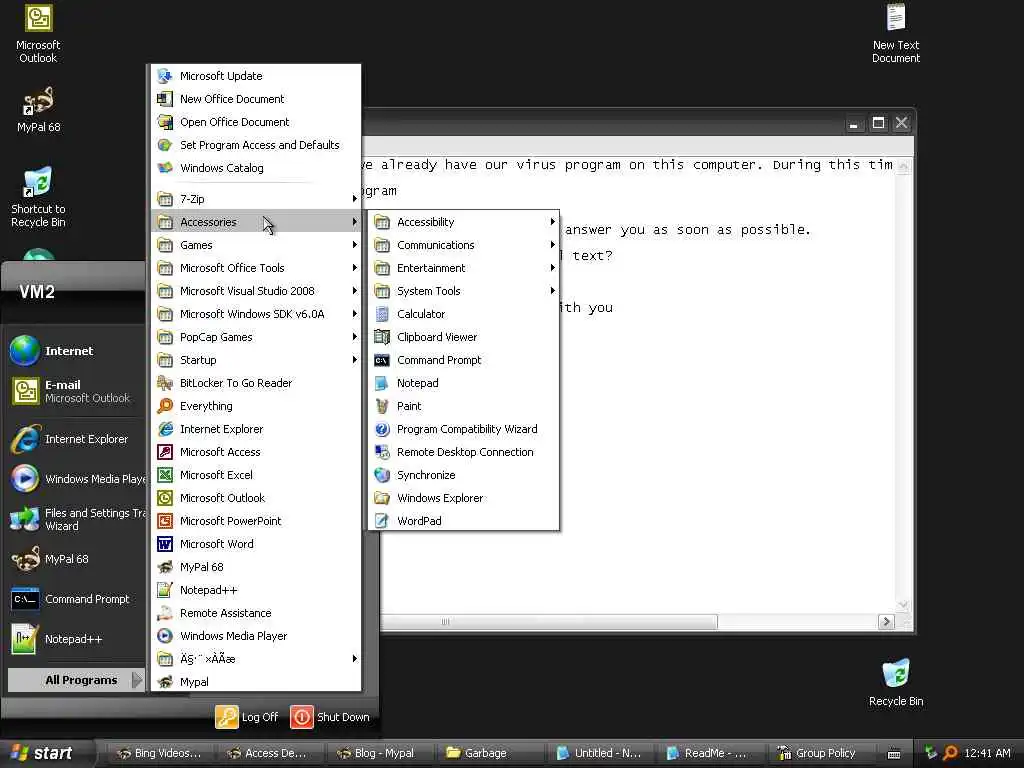Open Remote Desktop Connection
Image resolution: width=1024 pixels, height=768 pixels.
tap(463, 452)
